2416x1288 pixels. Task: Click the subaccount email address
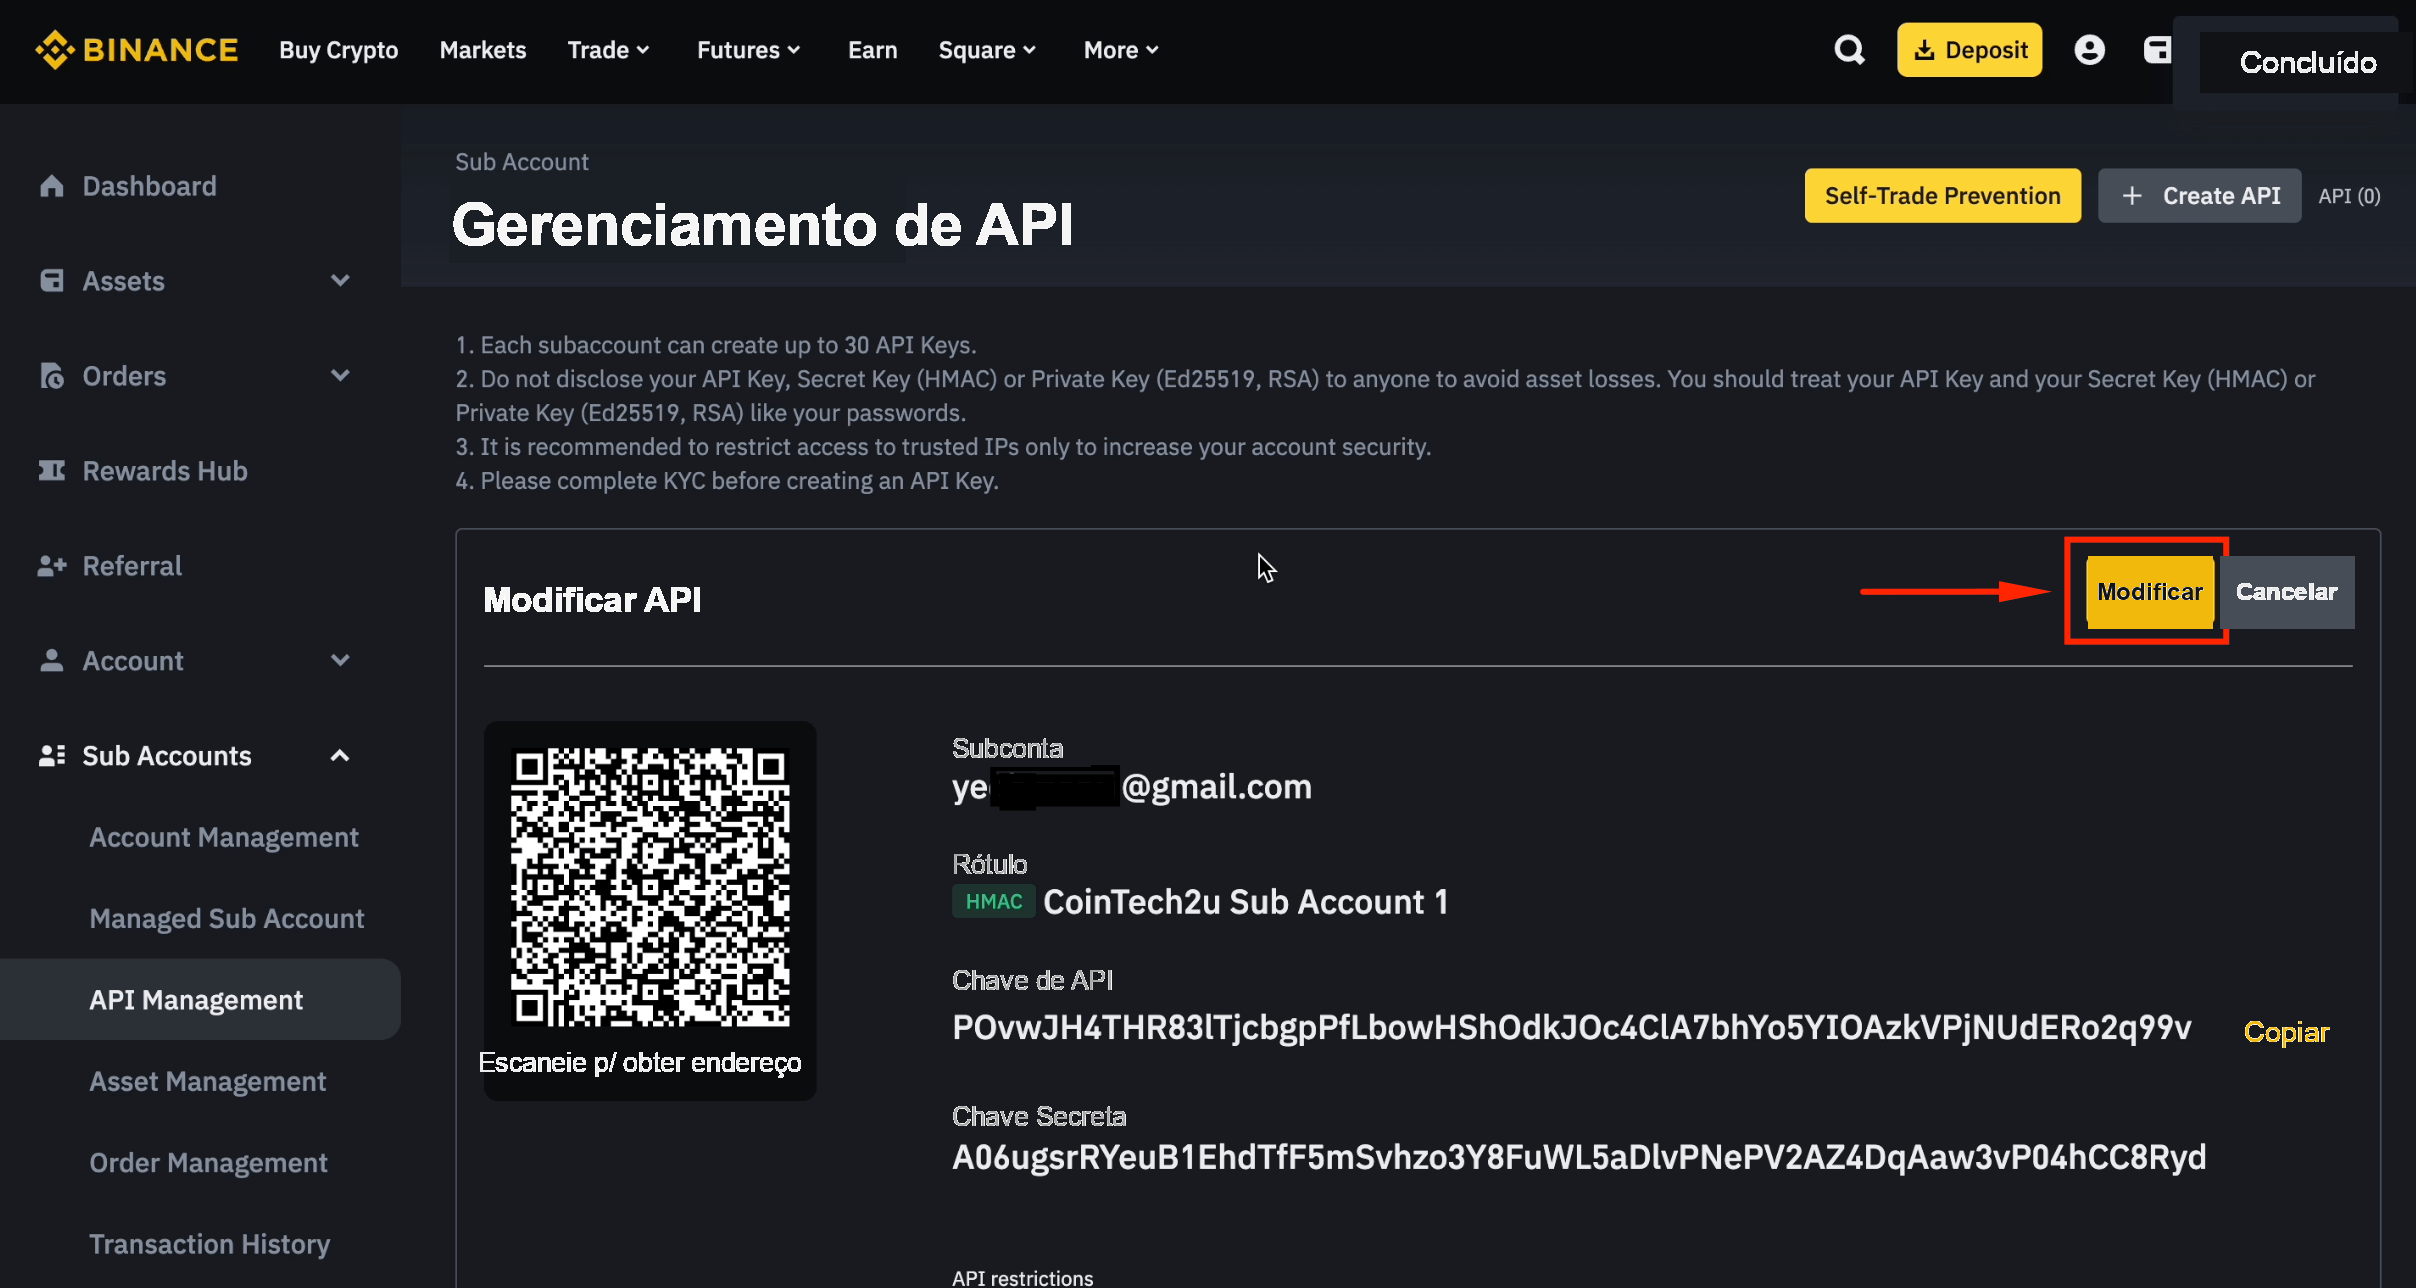coord(1132,787)
